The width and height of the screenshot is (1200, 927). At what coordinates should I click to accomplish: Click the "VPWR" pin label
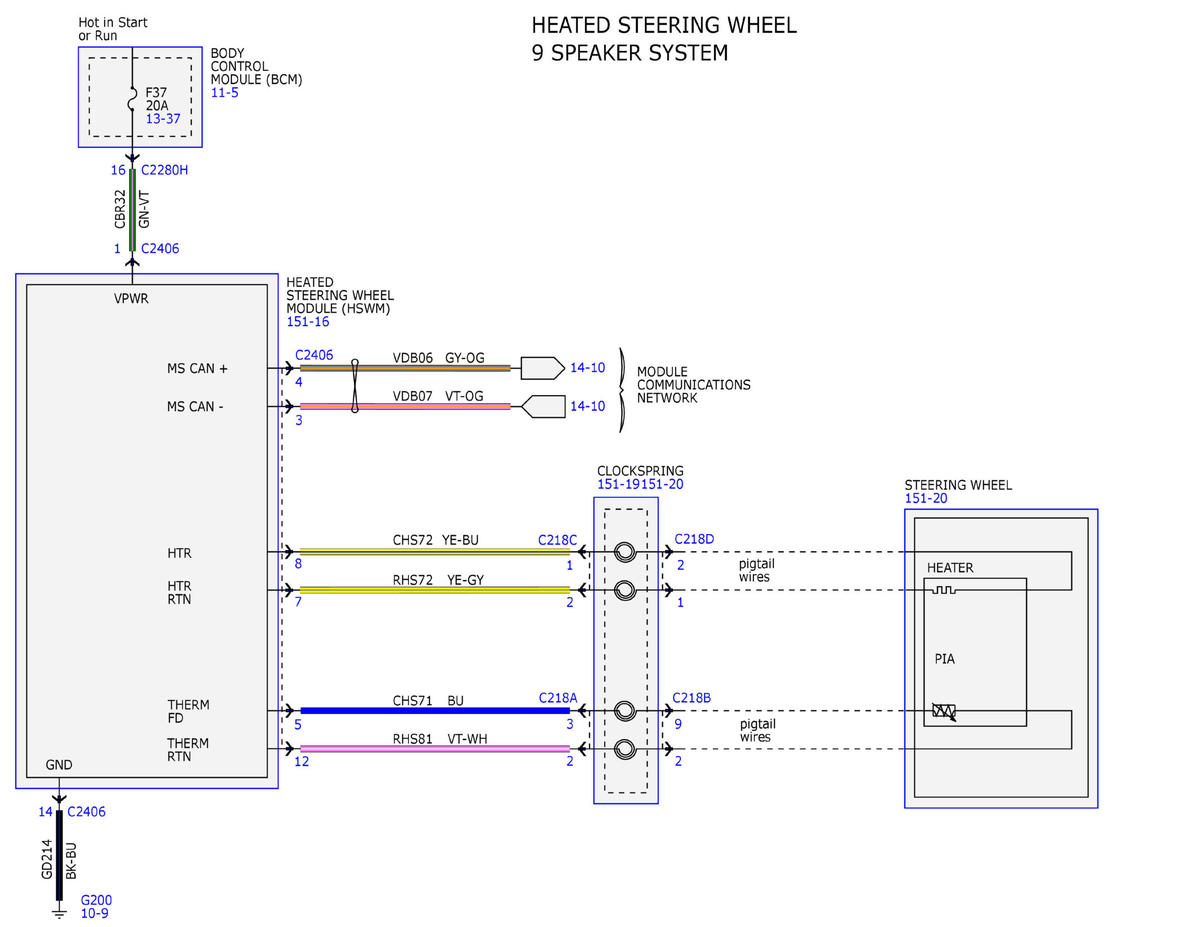(131, 298)
